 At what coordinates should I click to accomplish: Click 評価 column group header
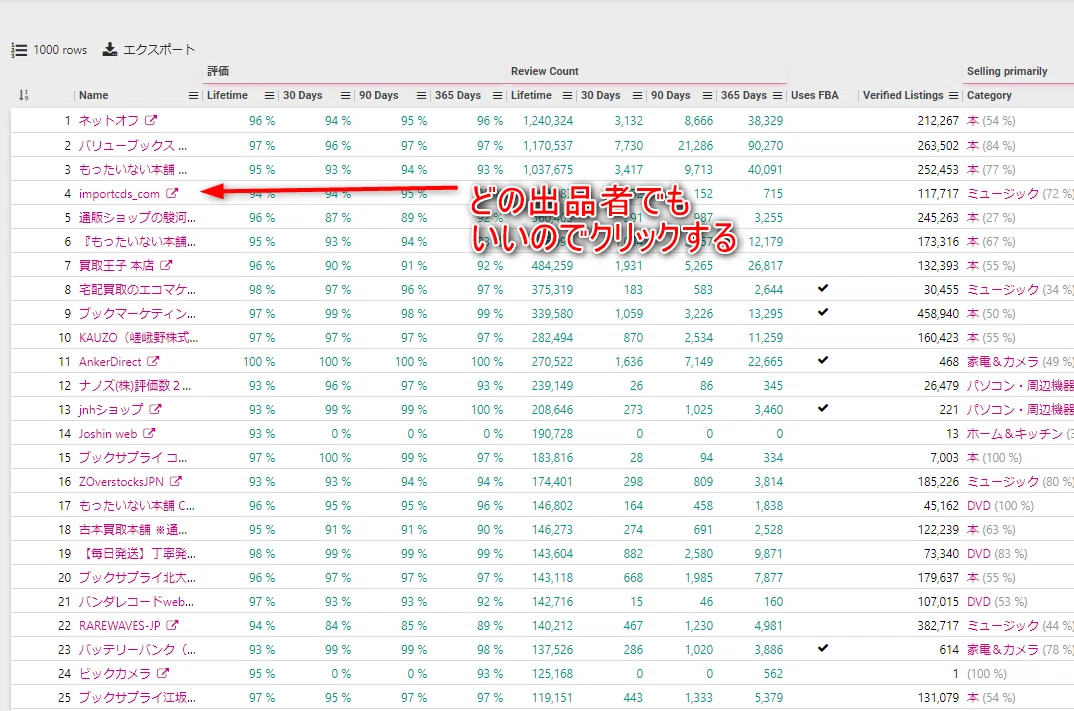click(218, 71)
